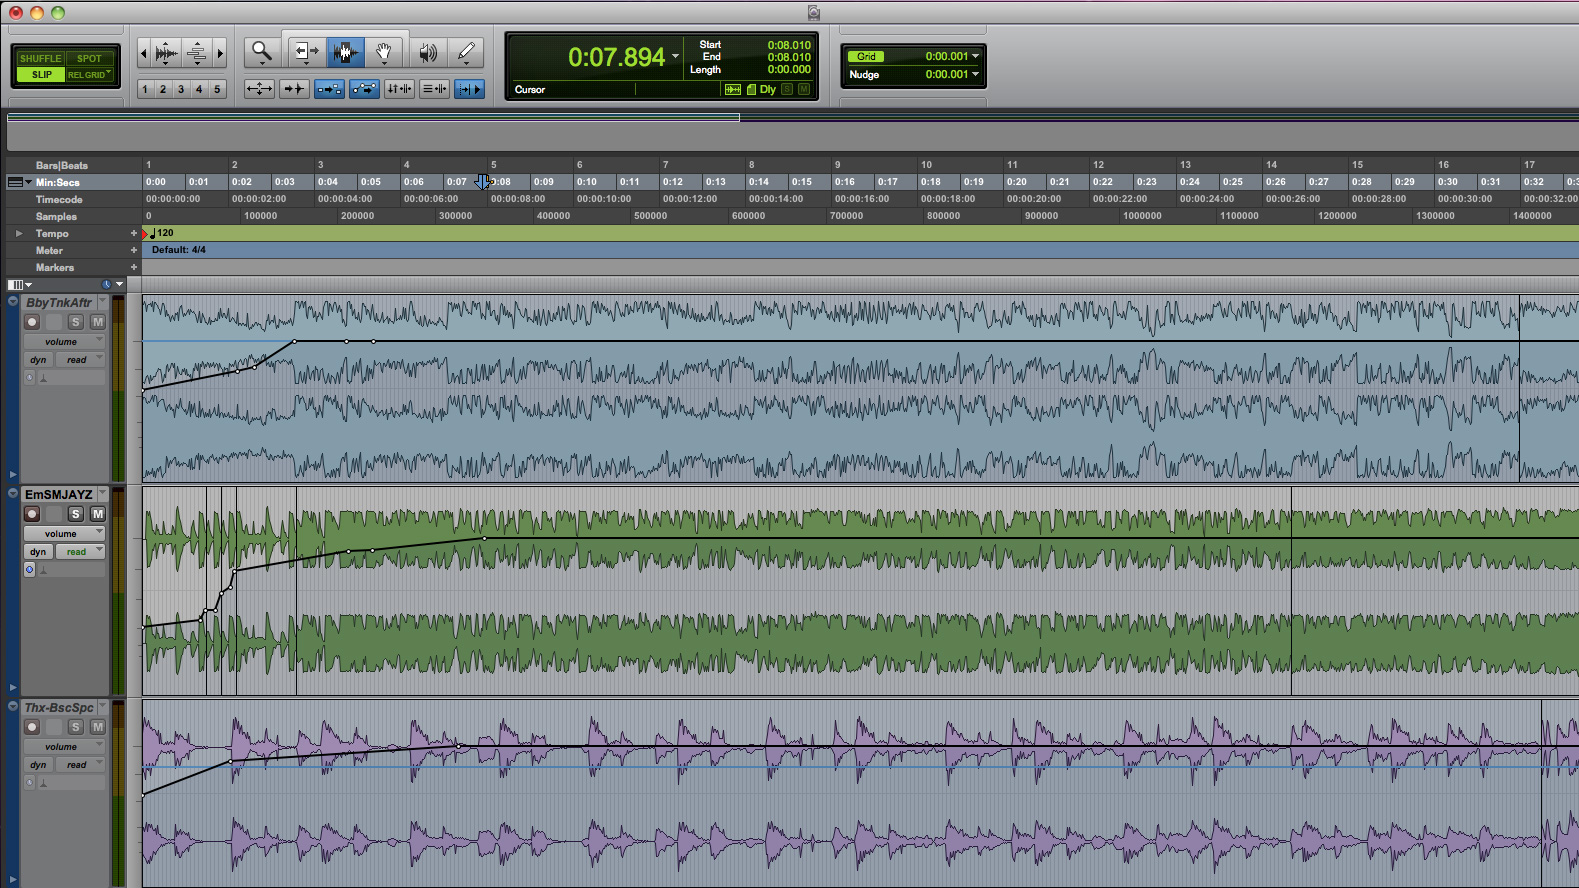The width and height of the screenshot is (1579, 888).
Task: Click BbyTnkAftr timebase clock icon
Action: tap(29, 378)
